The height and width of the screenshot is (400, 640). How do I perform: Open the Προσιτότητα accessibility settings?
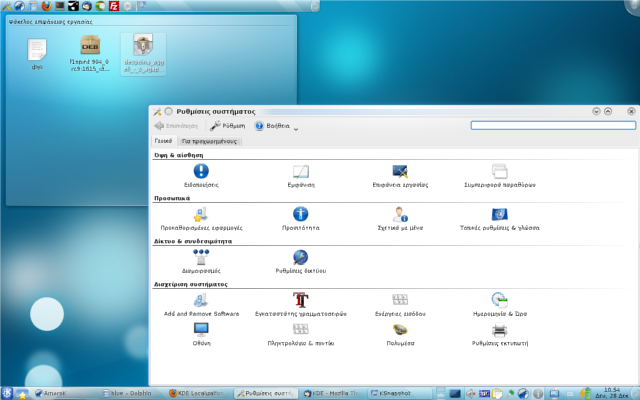(x=301, y=219)
